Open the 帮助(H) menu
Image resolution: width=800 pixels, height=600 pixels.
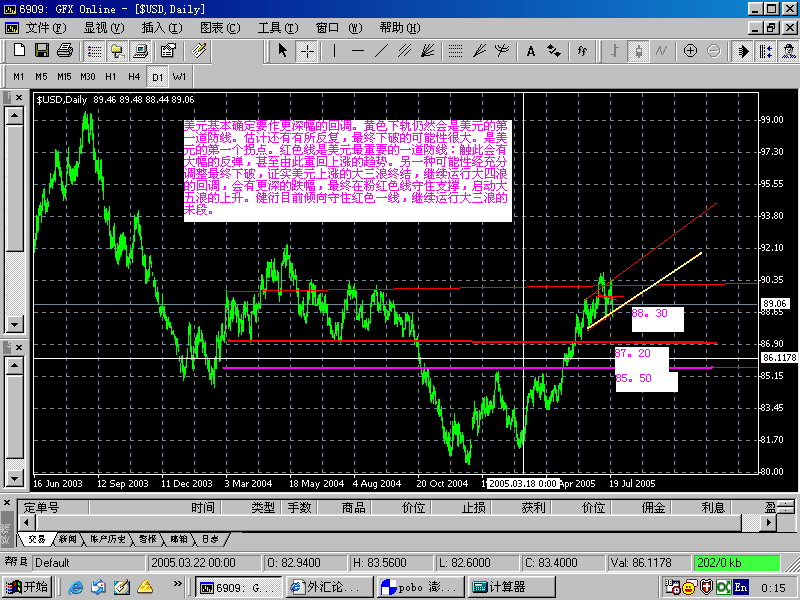[400, 28]
